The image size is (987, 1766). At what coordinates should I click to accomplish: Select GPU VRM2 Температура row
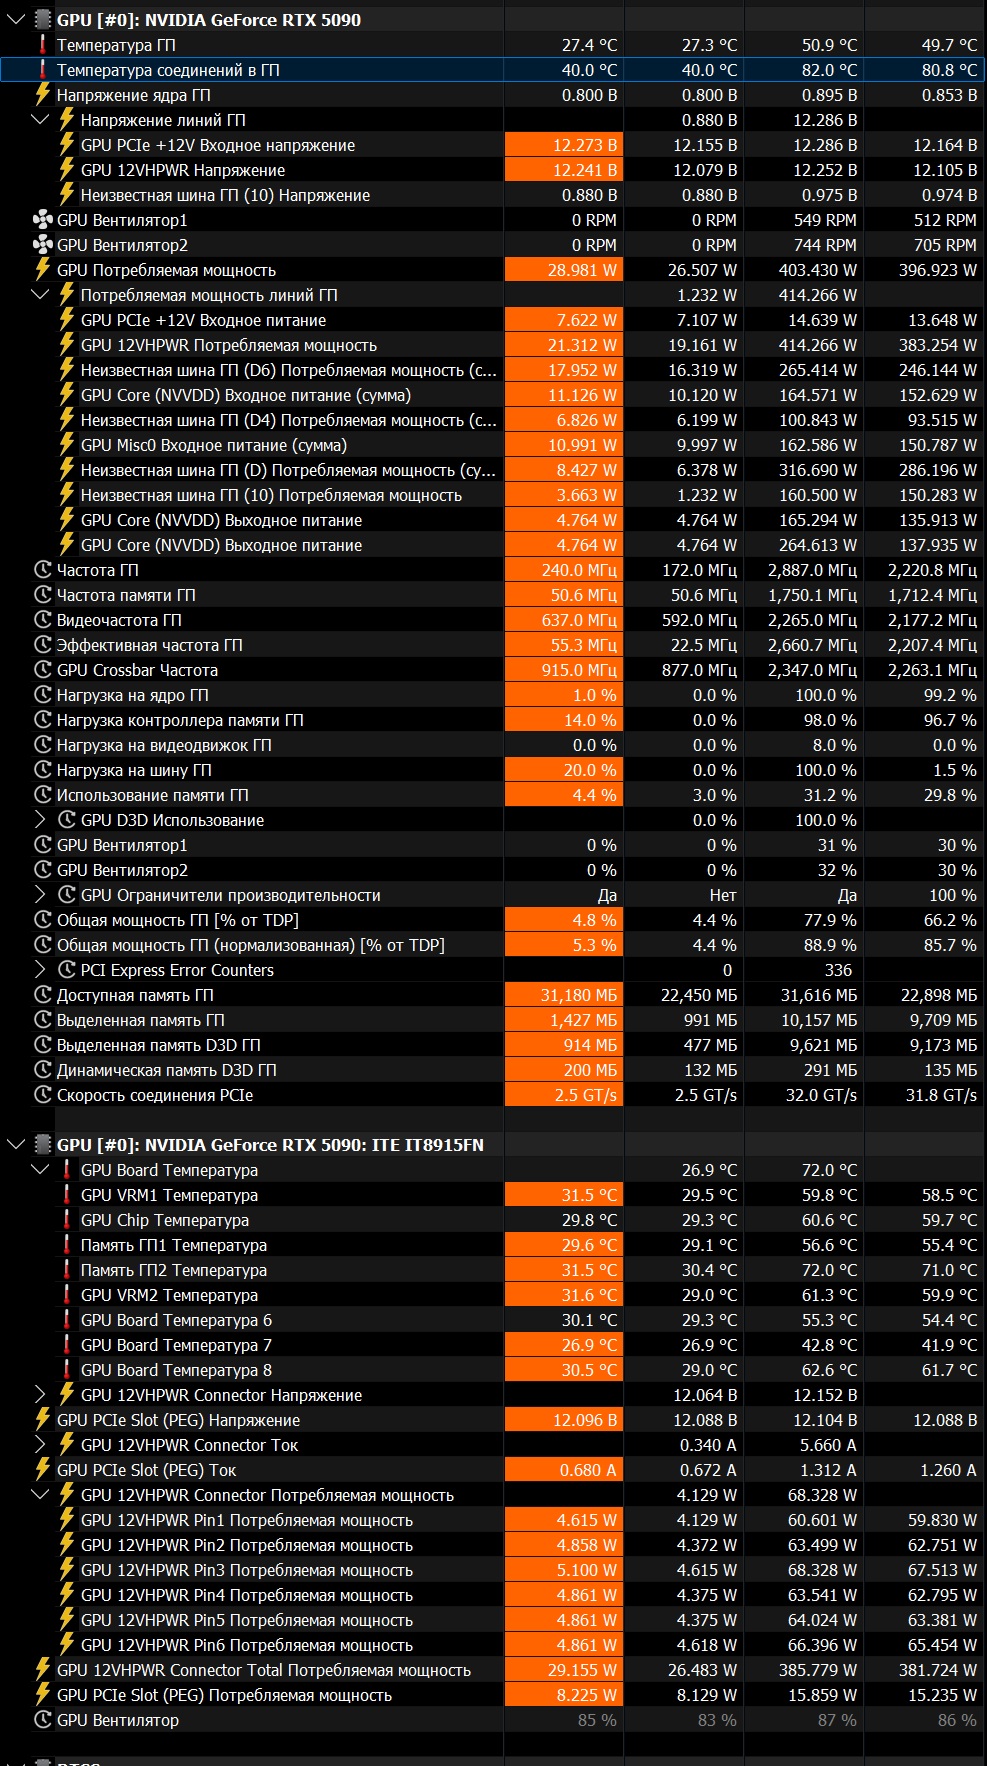[x=493, y=1294]
